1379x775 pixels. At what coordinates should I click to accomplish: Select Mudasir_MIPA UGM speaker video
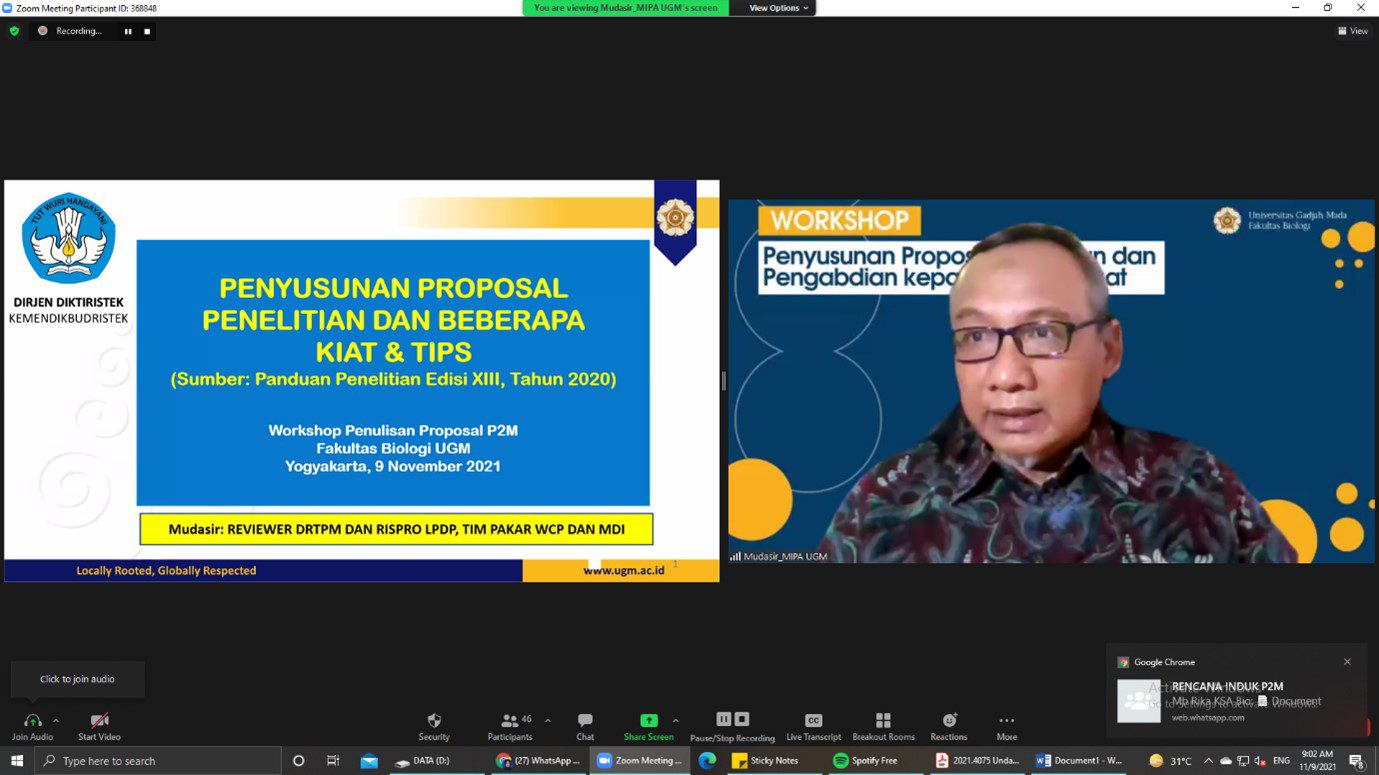tap(1051, 381)
